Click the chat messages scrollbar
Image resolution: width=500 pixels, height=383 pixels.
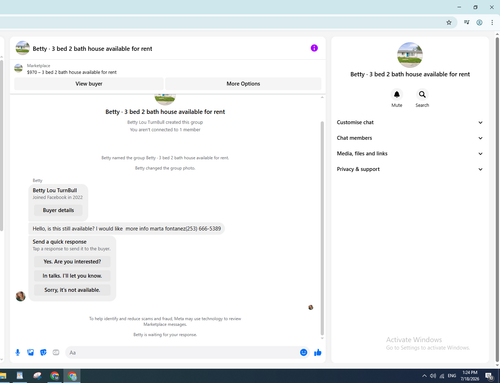pyautogui.click(x=322, y=228)
